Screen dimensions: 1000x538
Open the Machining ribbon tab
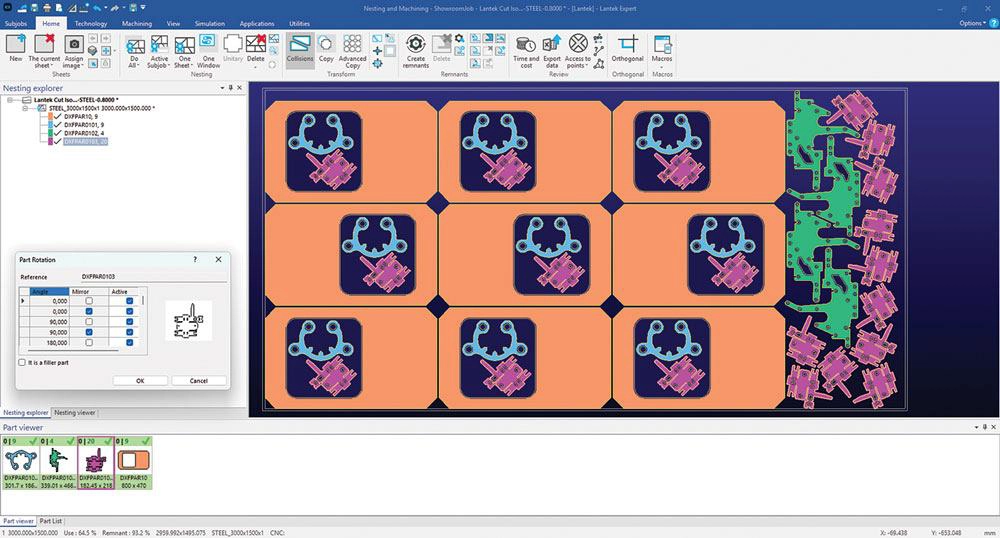(136, 24)
